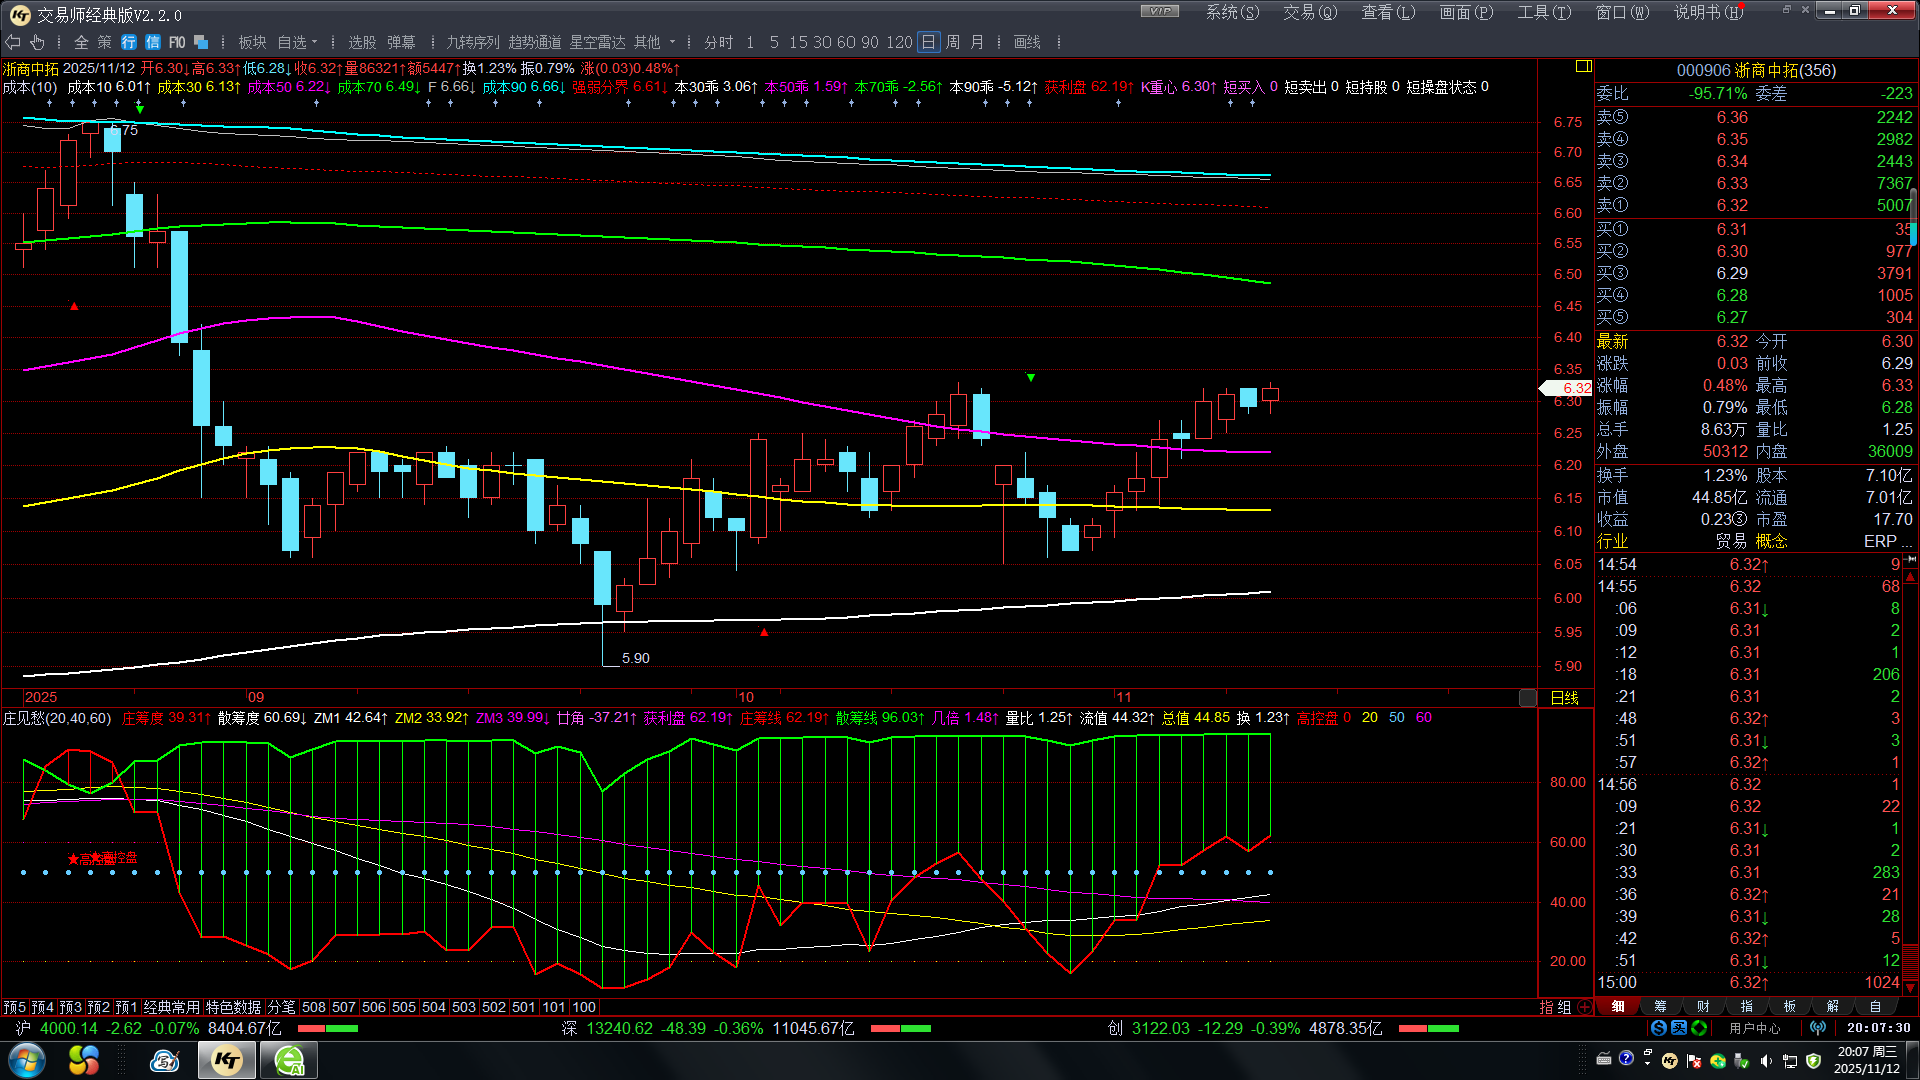Click the back arrow toolbar icon

13,42
